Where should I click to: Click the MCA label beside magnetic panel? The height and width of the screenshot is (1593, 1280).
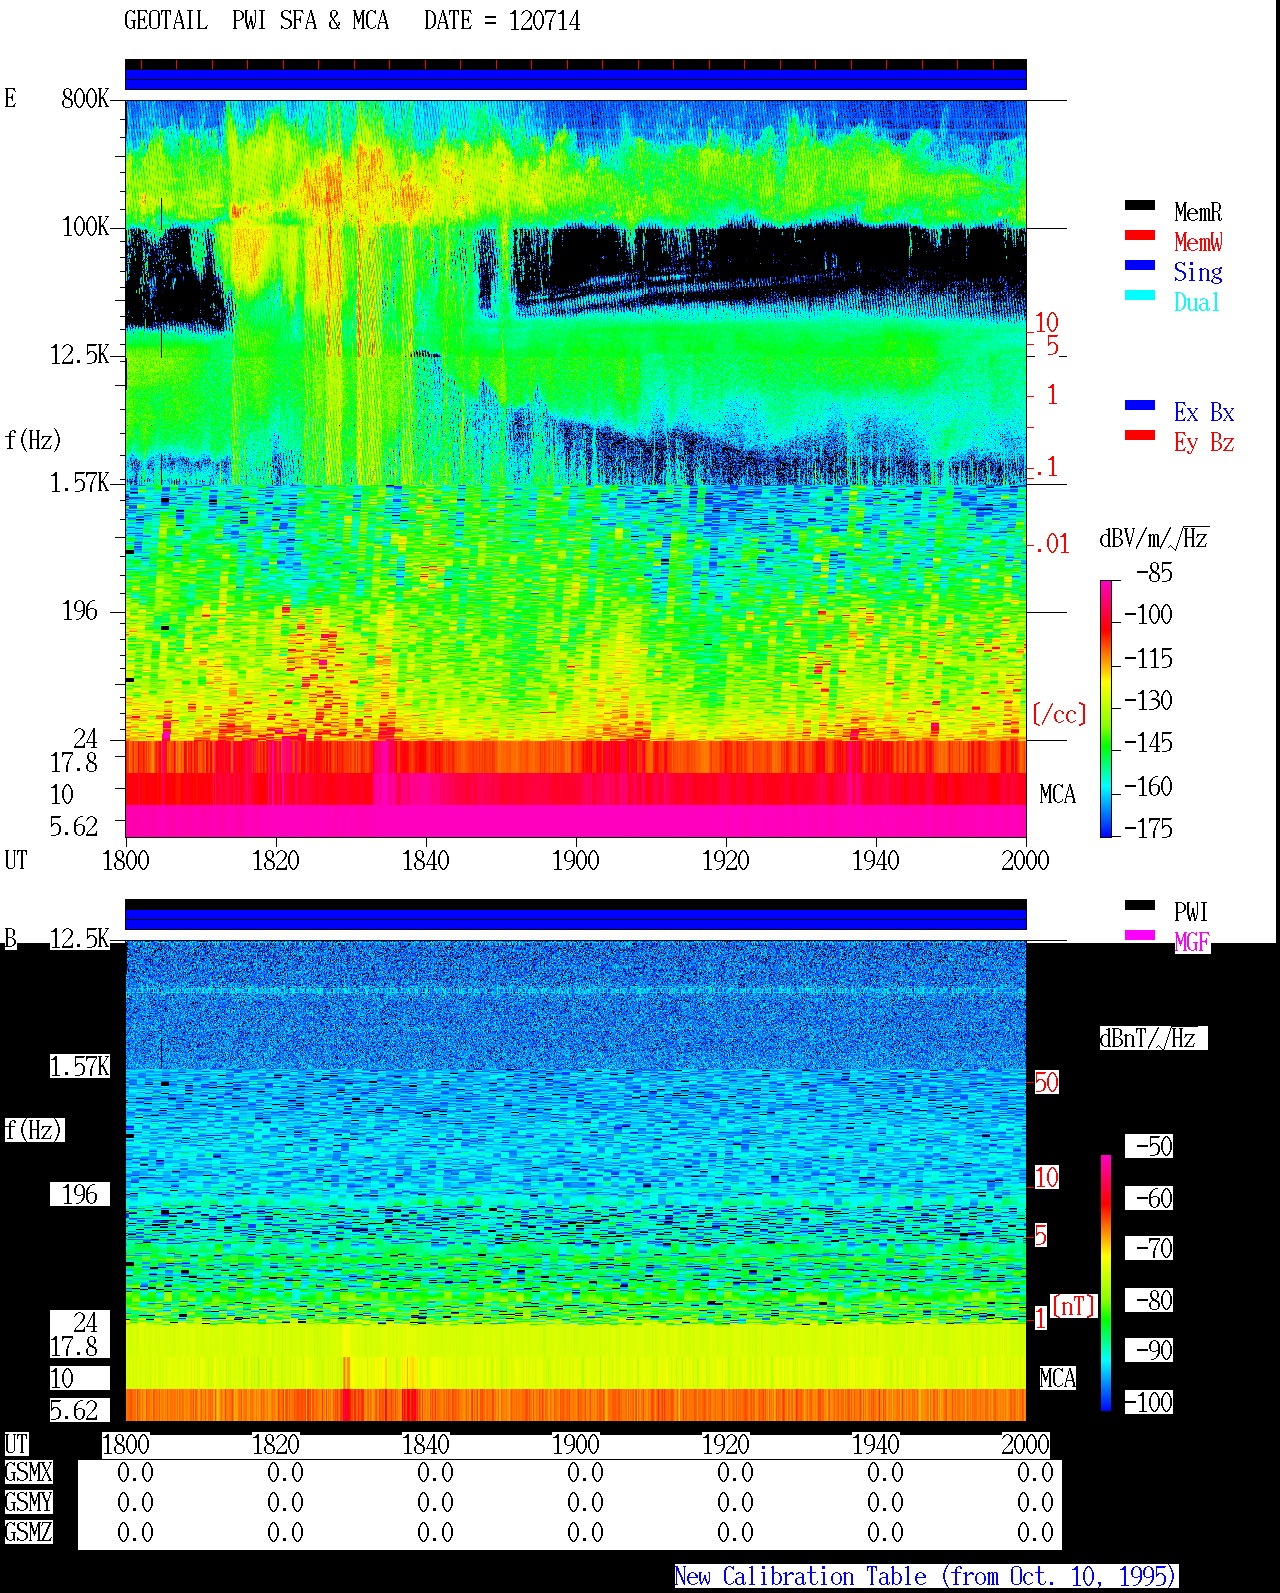pyautogui.click(x=1057, y=1378)
